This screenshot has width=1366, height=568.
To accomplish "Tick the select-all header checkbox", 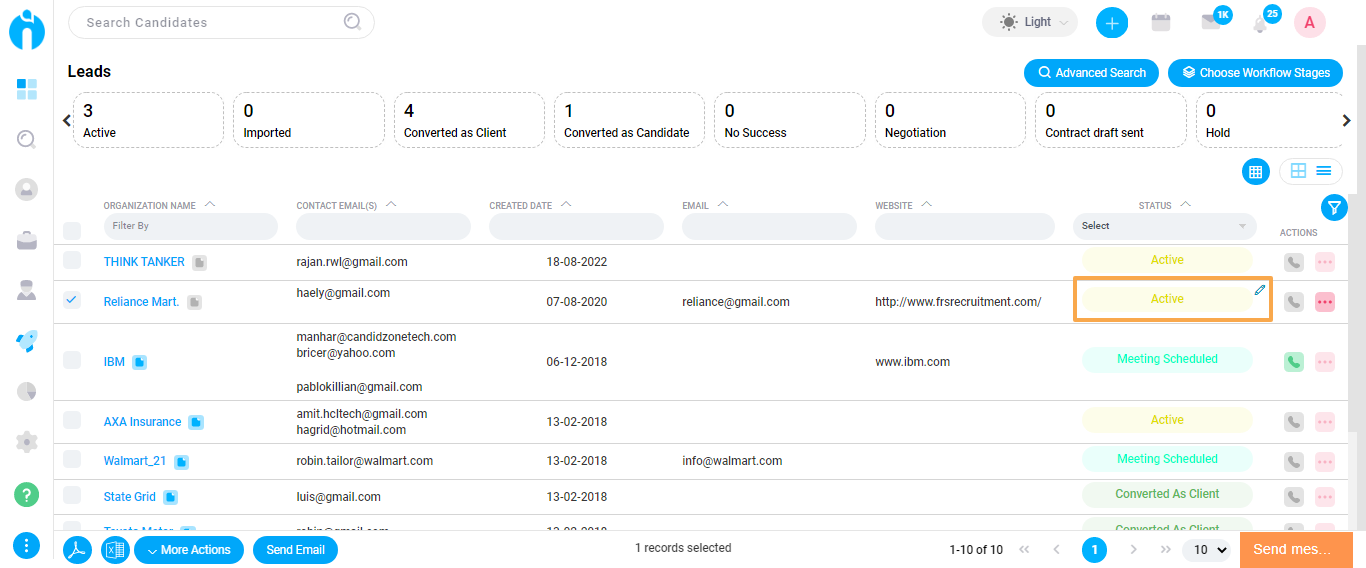I will [72, 231].
